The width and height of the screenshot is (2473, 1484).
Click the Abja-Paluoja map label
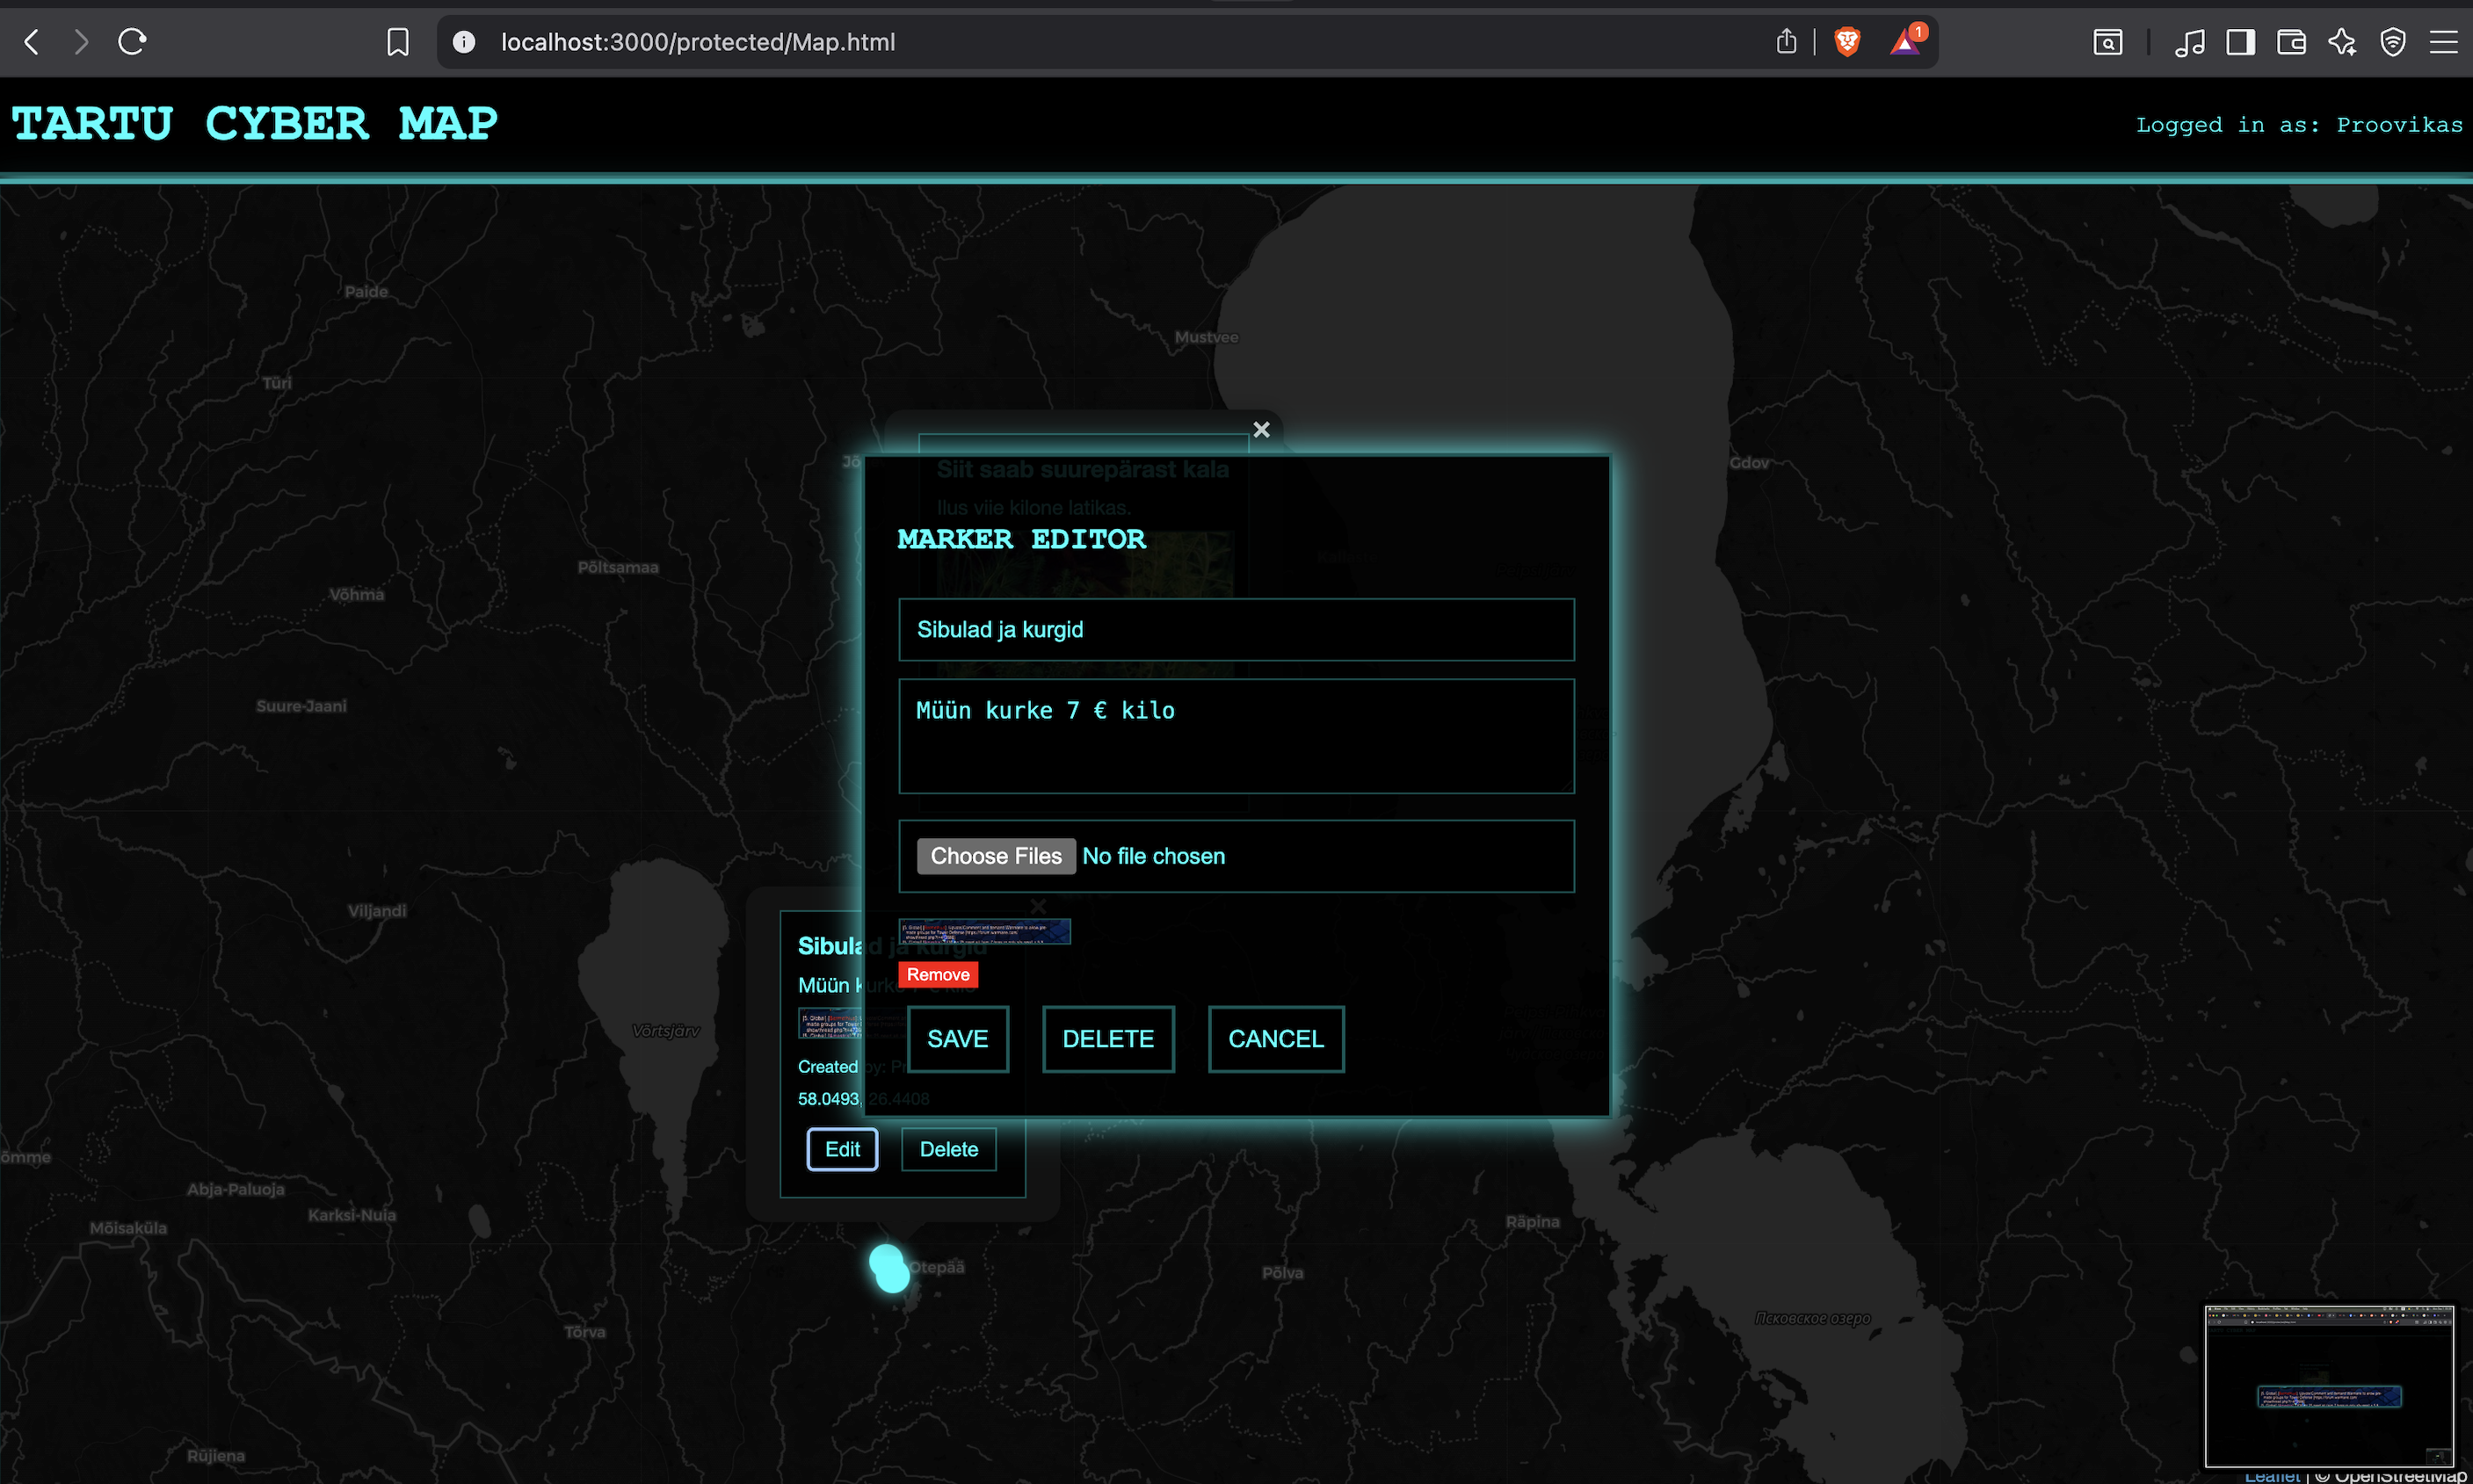[x=236, y=1189]
